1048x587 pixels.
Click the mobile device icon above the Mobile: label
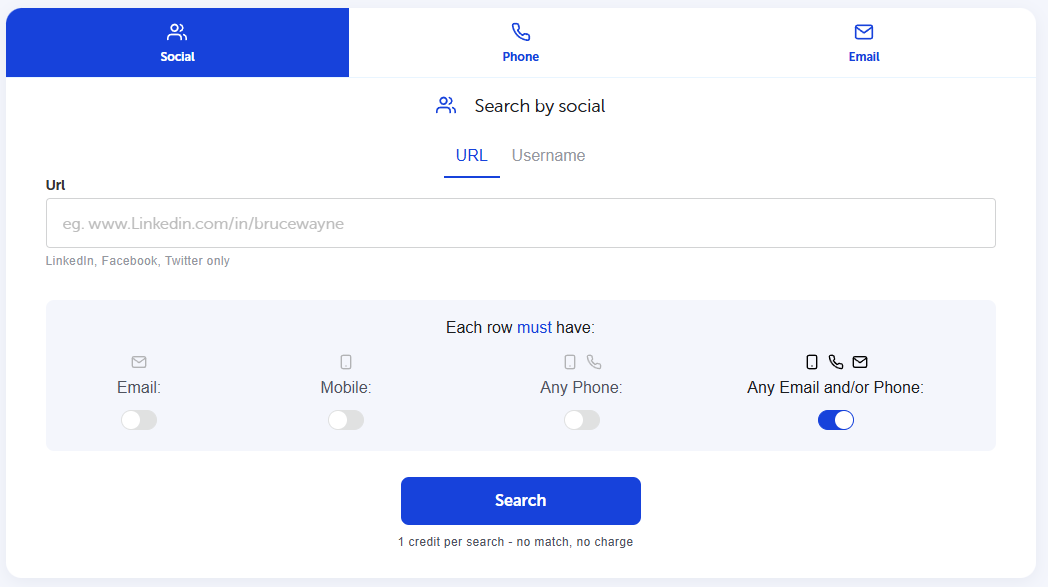346,362
